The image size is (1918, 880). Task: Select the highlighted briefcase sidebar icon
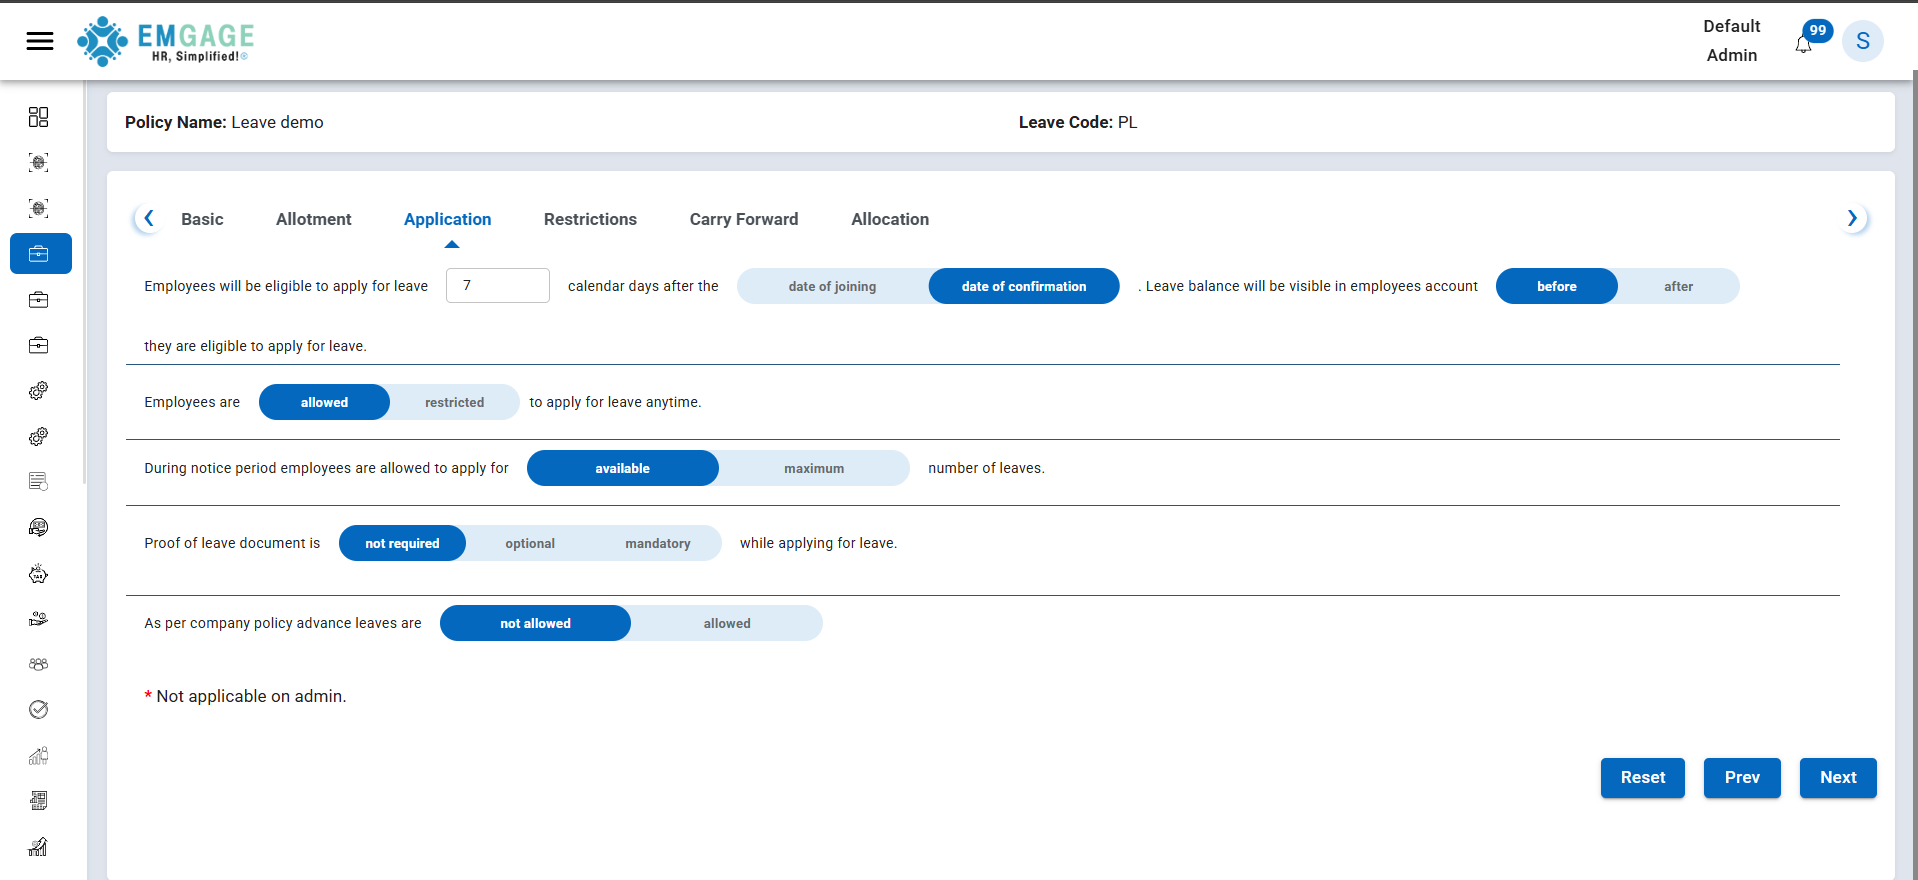click(x=40, y=254)
